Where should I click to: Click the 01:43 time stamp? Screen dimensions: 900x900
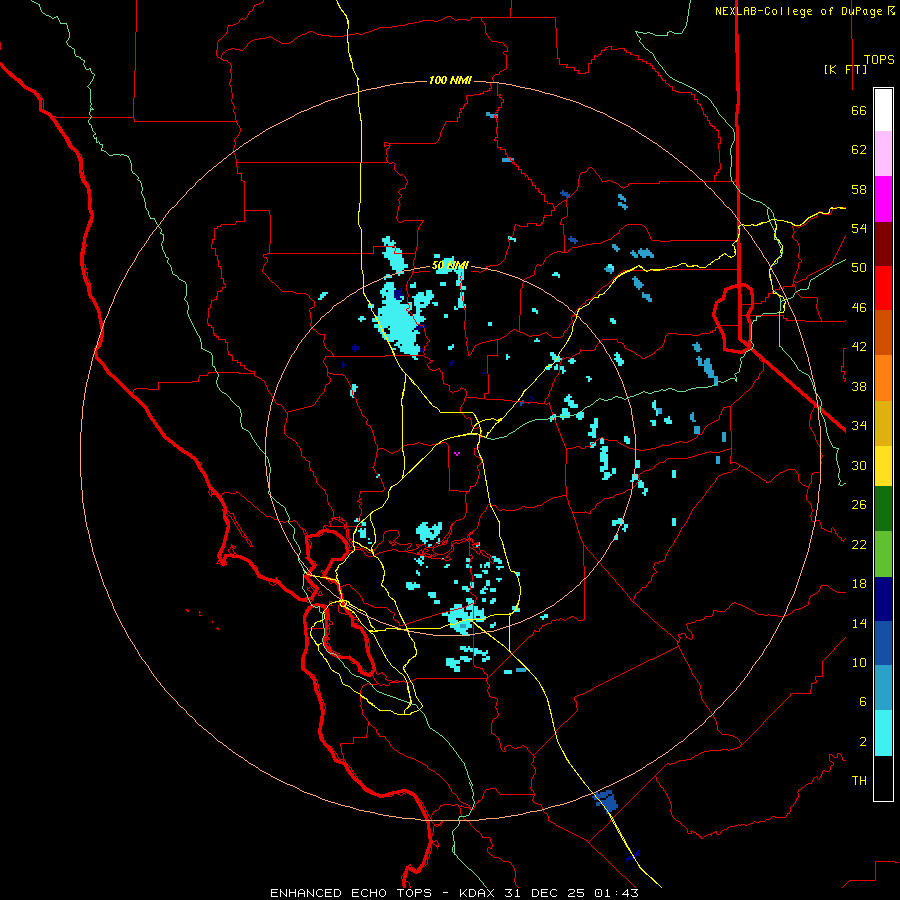pos(616,893)
